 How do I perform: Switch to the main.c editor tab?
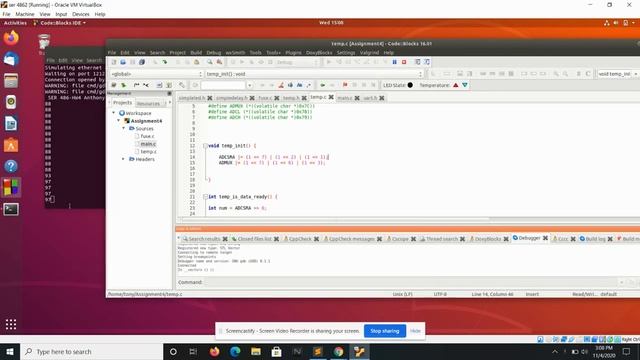click(x=344, y=98)
